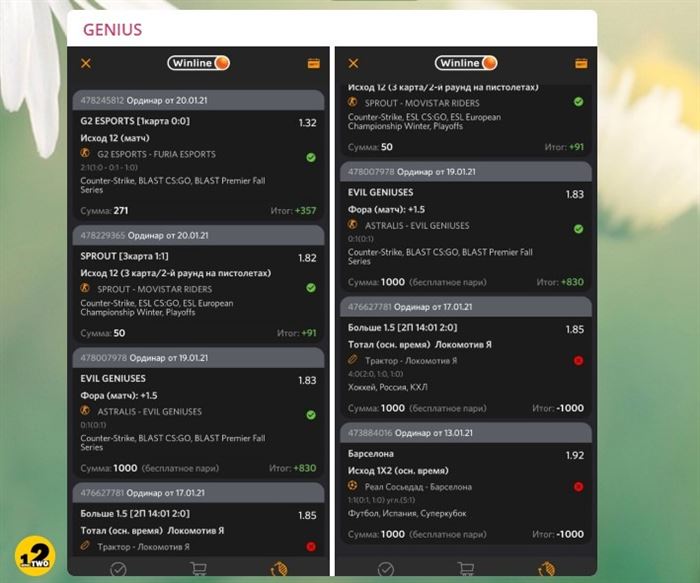Screen dimensions: 700x583
Task: Click the green win mark on G2 ESPORTS bet
Action: 311,157
